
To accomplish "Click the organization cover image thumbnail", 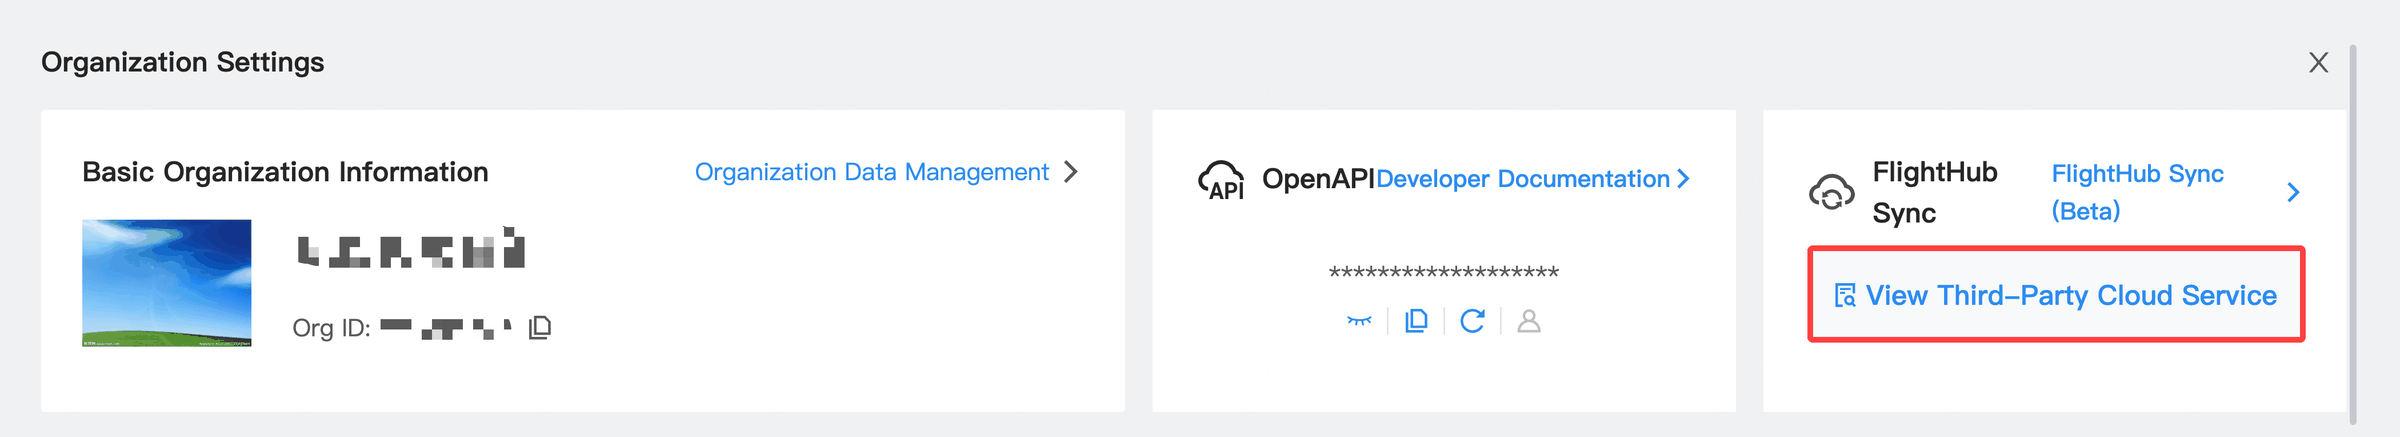I will [x=167, y=283].
